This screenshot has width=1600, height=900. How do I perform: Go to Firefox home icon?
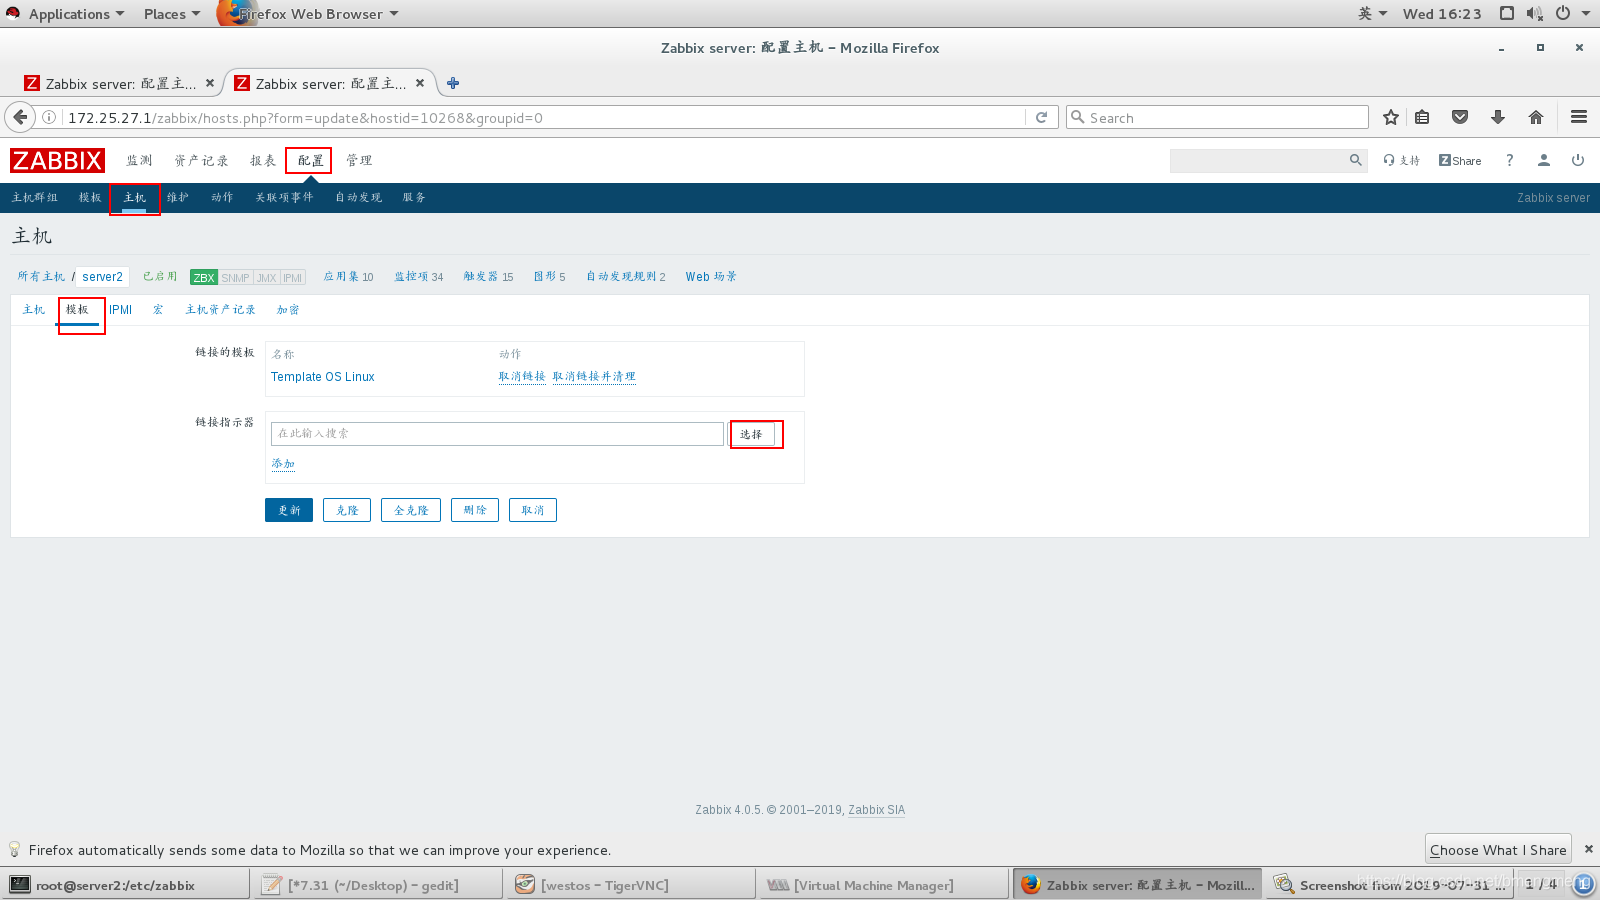pyautogui.click(x=1536, y=117)
